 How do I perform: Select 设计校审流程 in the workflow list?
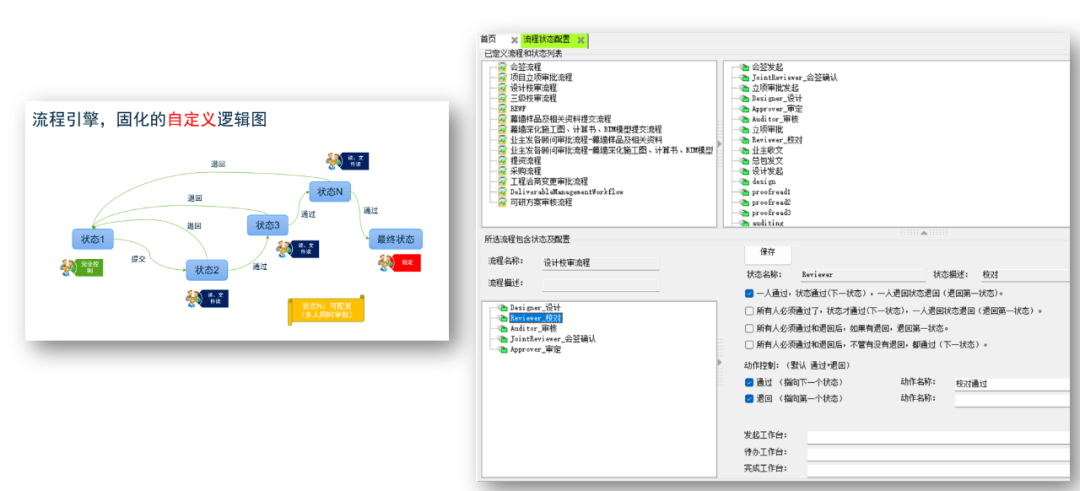coord(533,88)
